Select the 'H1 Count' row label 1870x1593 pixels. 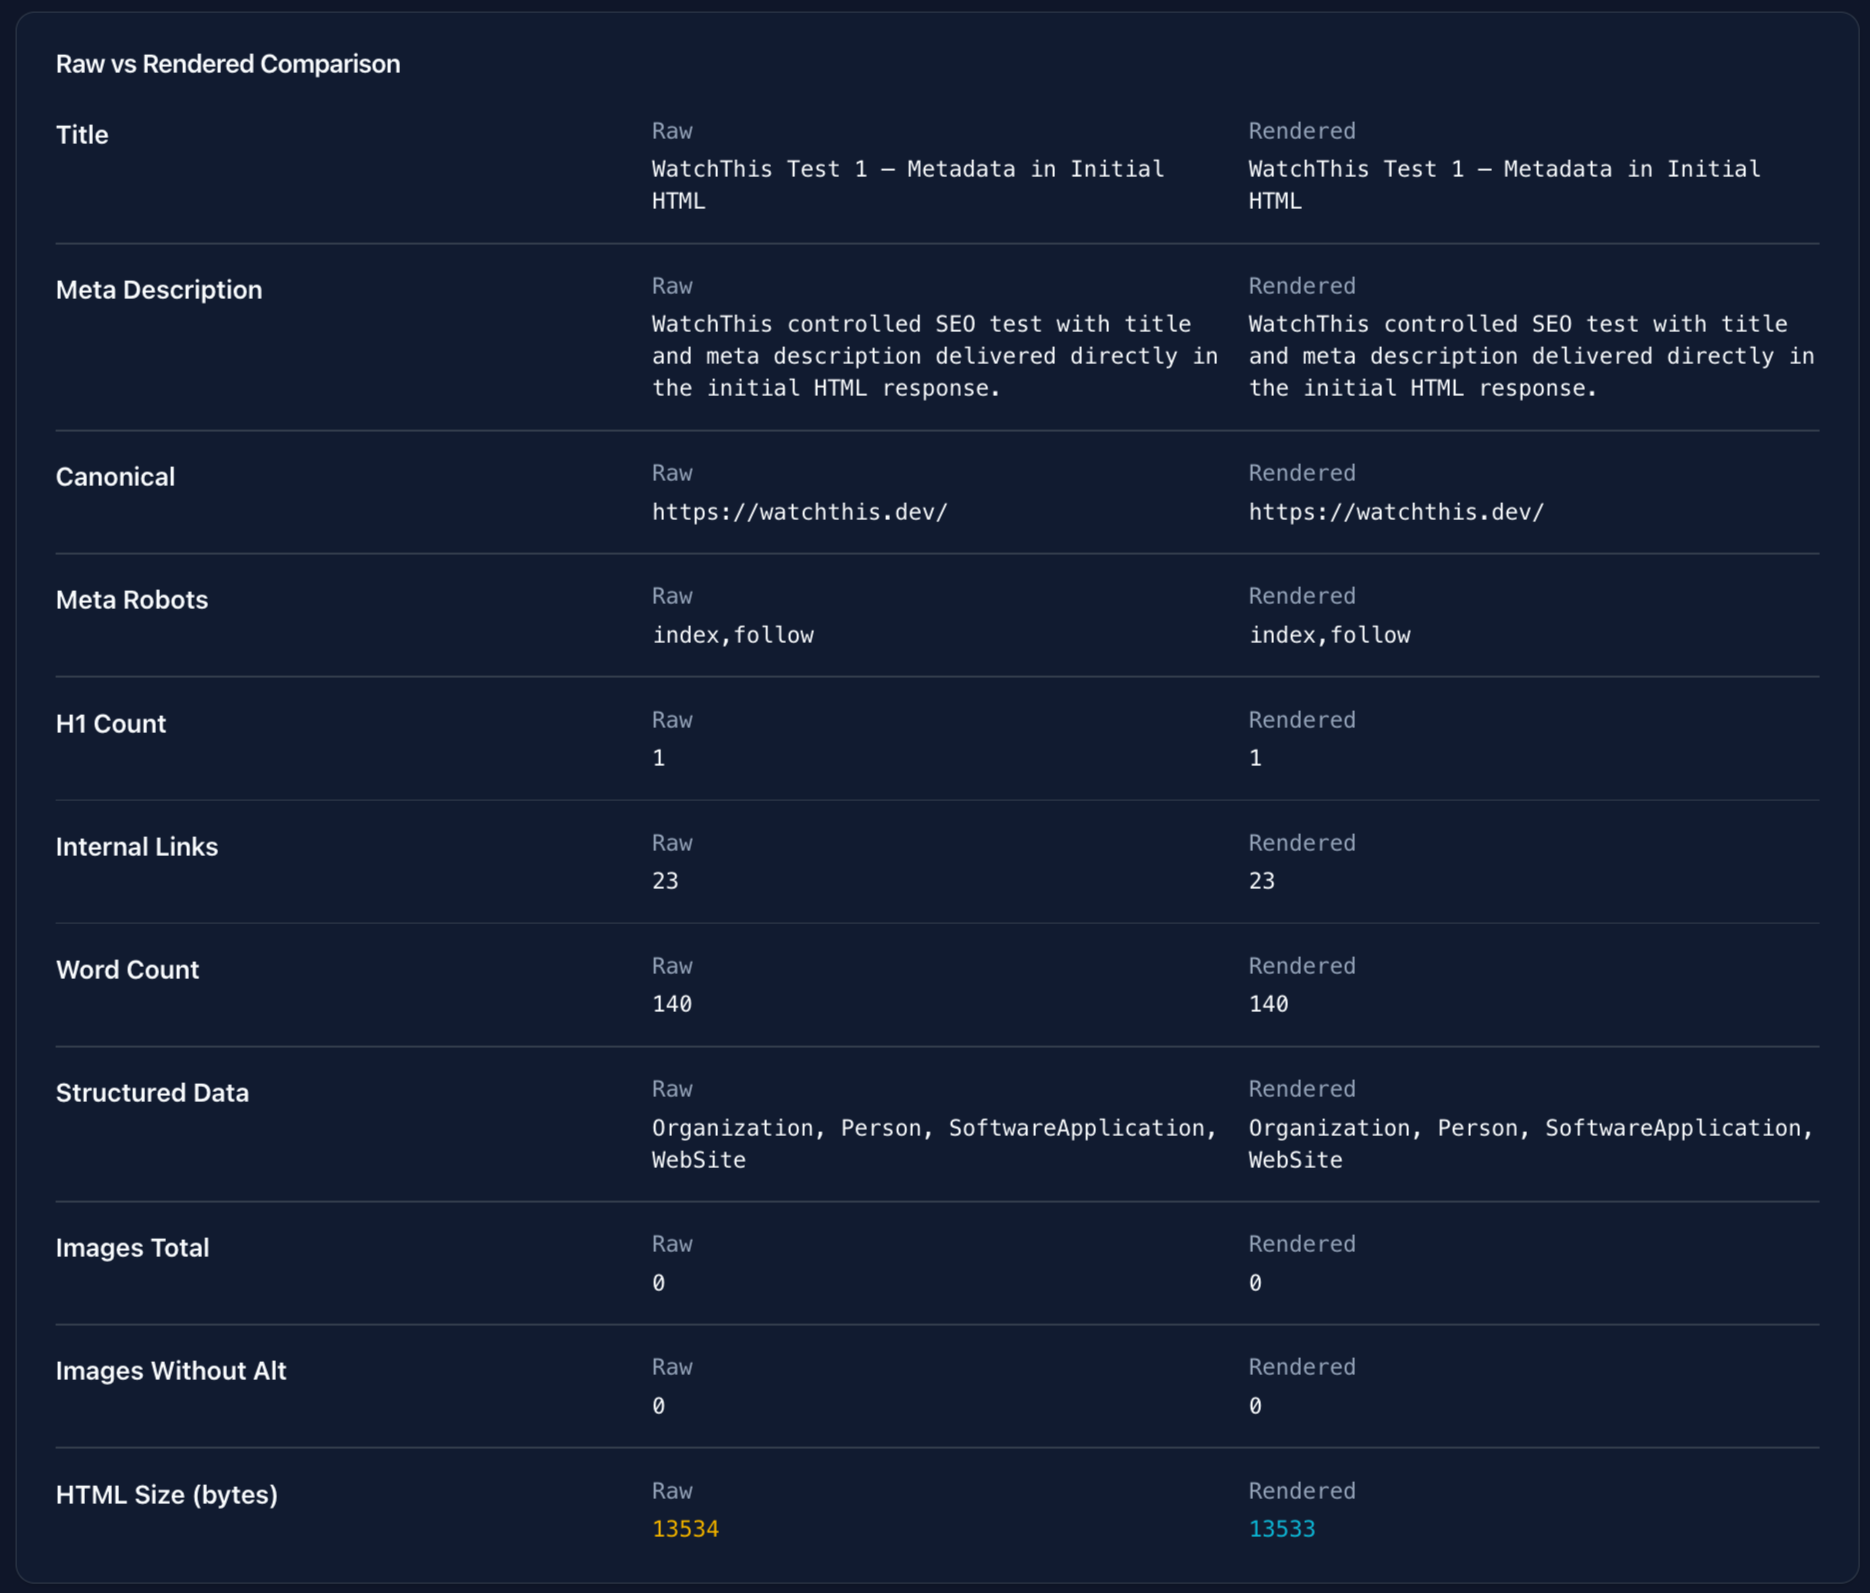coord(111,724)
